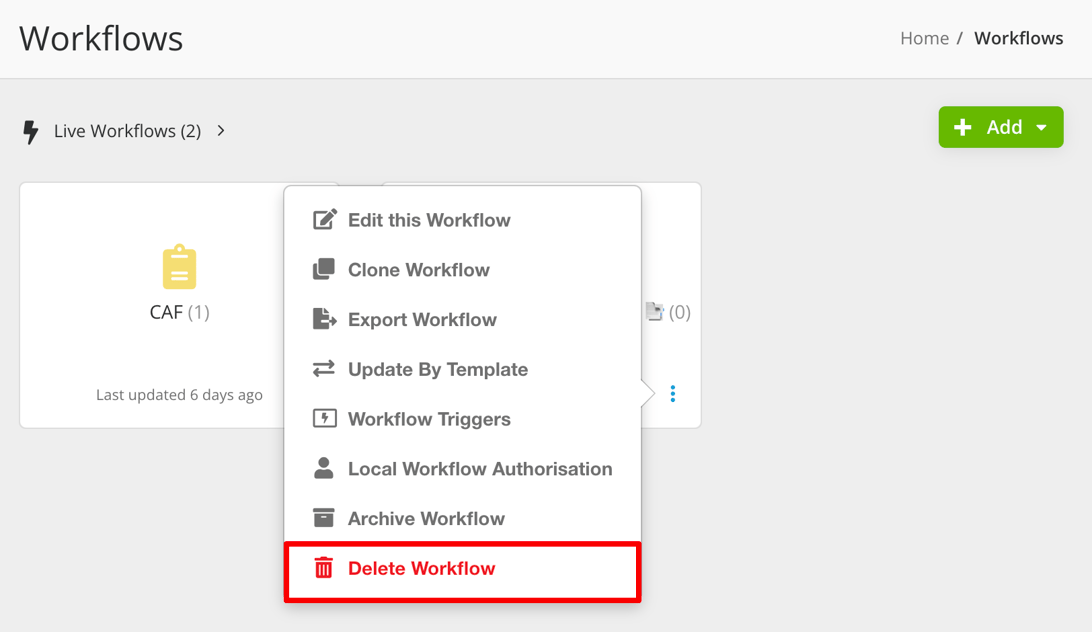Open the Home breadcrumb link
Screen dimensions: 1092x632
pyautogui.click(x=923, y=38)
